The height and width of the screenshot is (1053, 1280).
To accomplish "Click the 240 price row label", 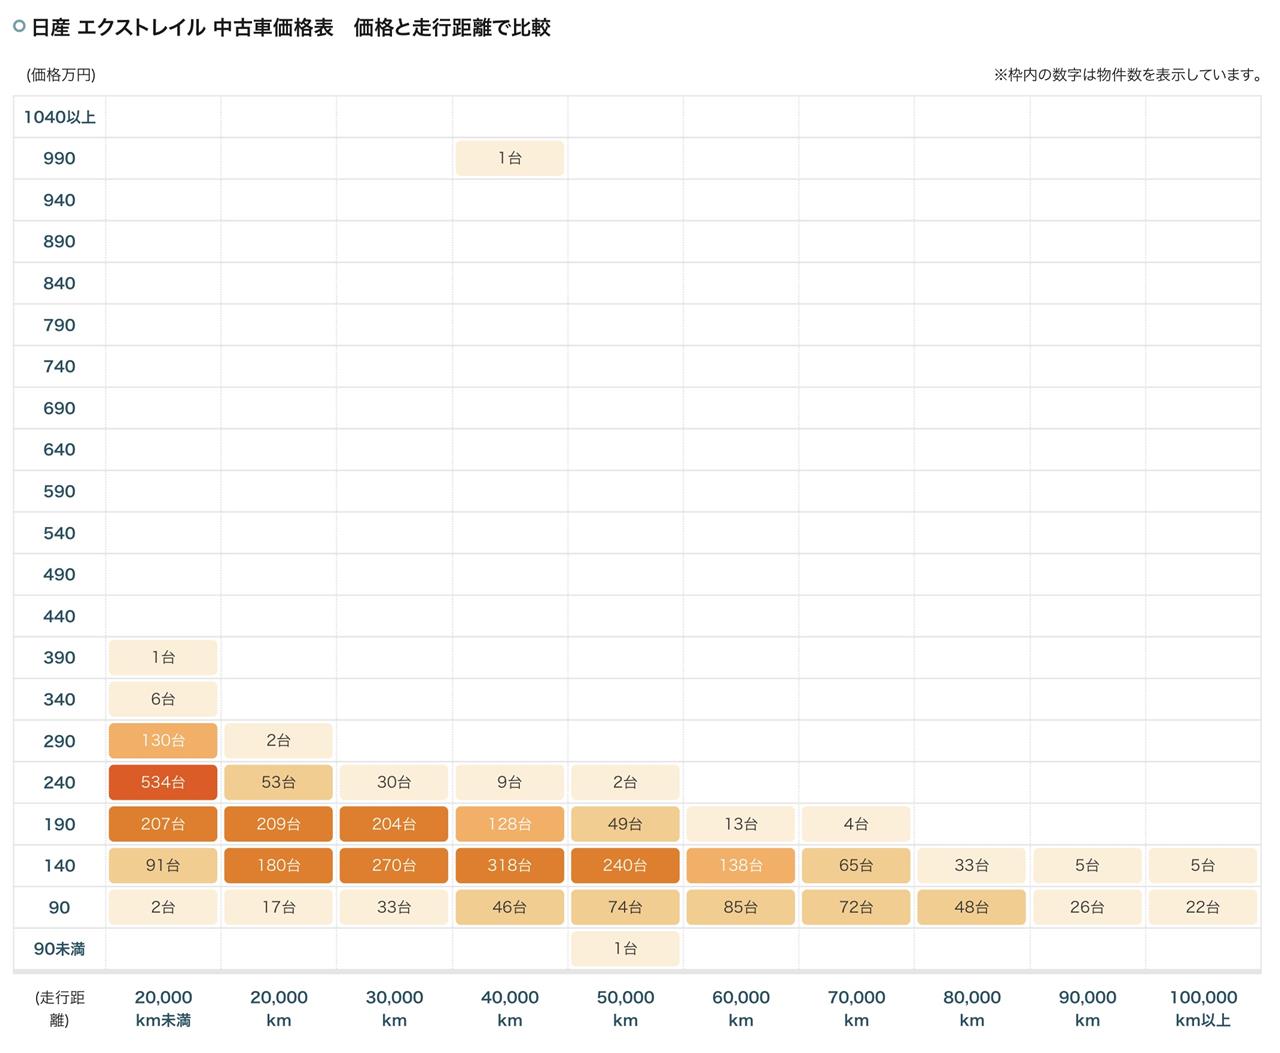I will (59, 782).
